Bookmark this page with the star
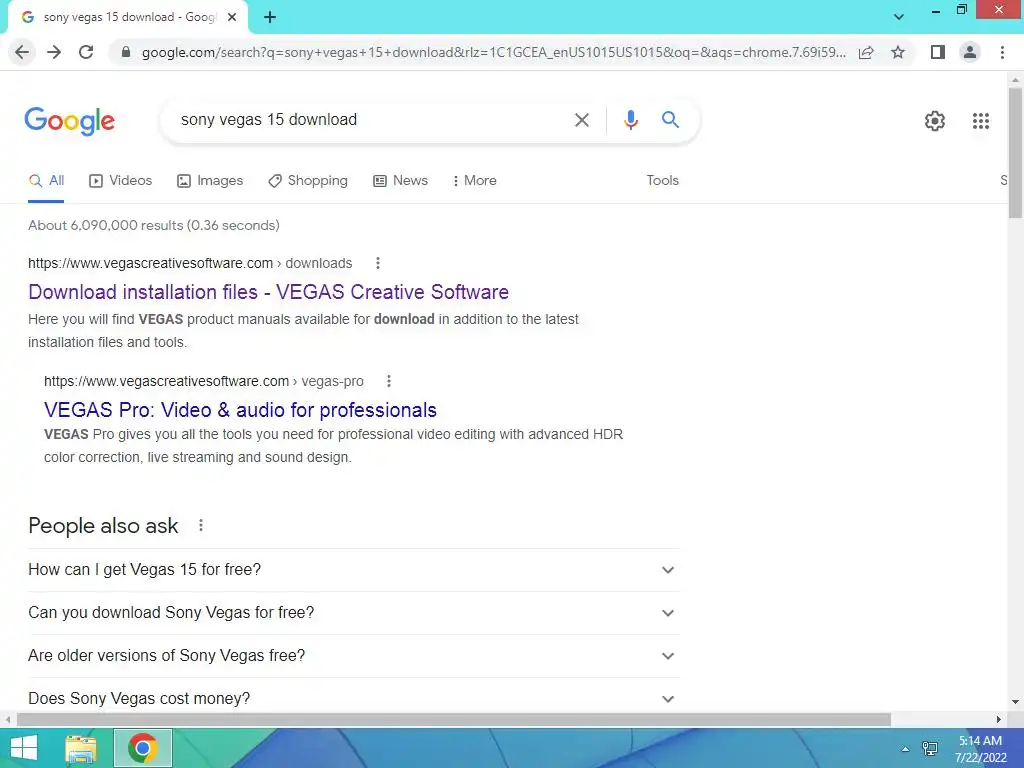 (898, 52)
